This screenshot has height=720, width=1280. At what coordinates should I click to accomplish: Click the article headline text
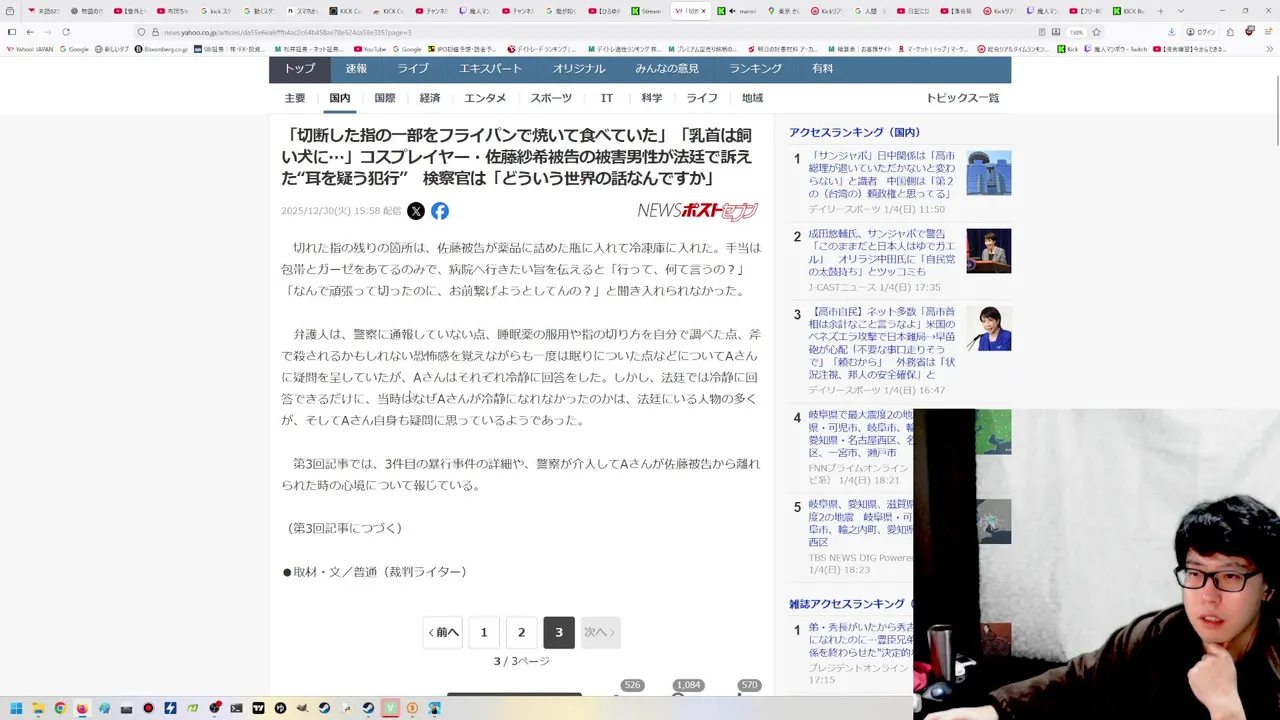click(x=516, y=157)
